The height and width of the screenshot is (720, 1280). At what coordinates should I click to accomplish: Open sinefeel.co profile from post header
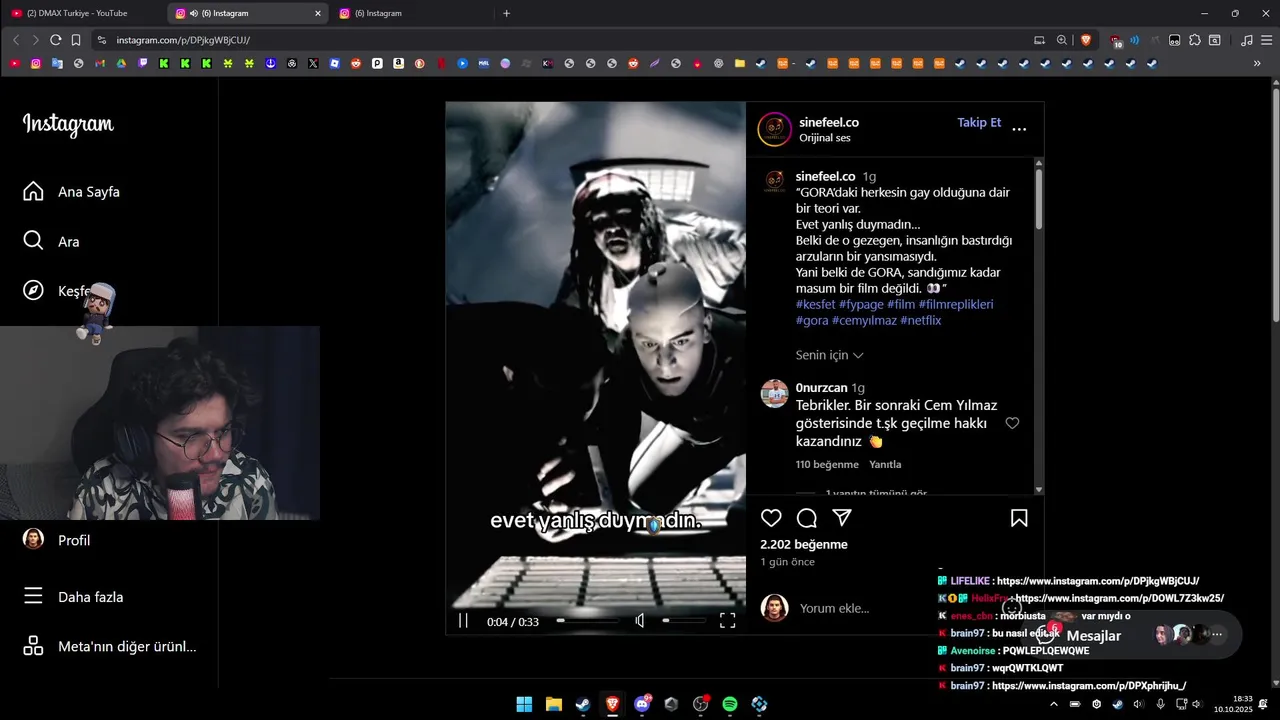[x=829, y=122]
